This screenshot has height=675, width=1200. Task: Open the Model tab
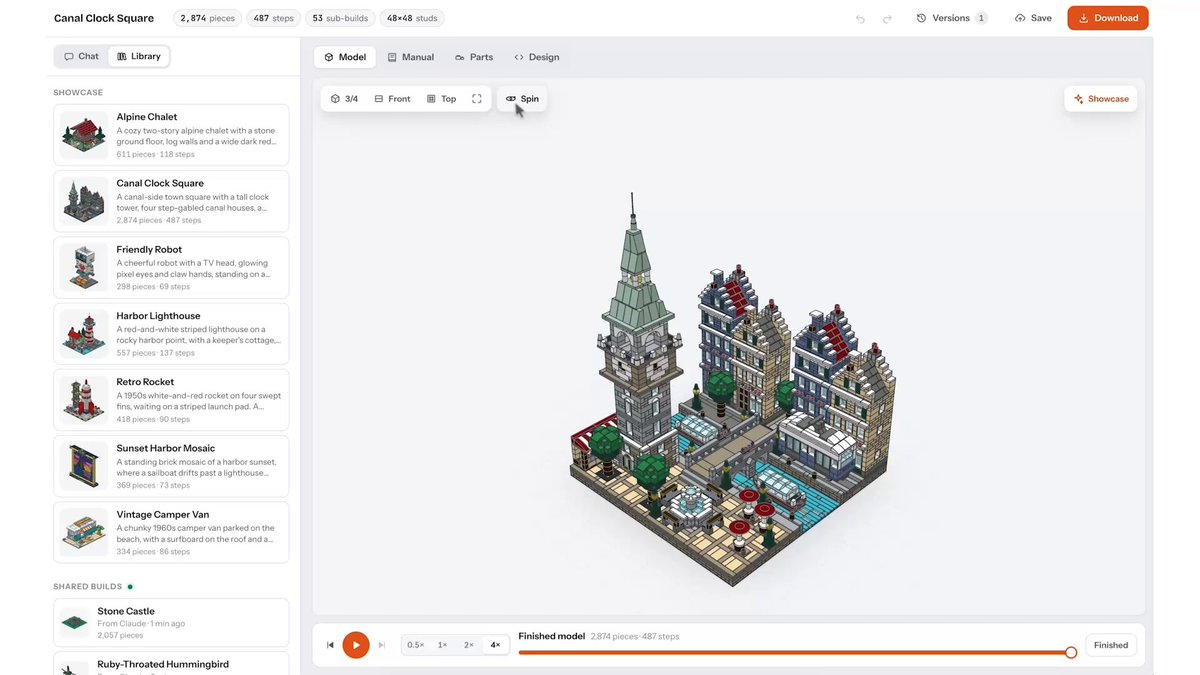345,57
